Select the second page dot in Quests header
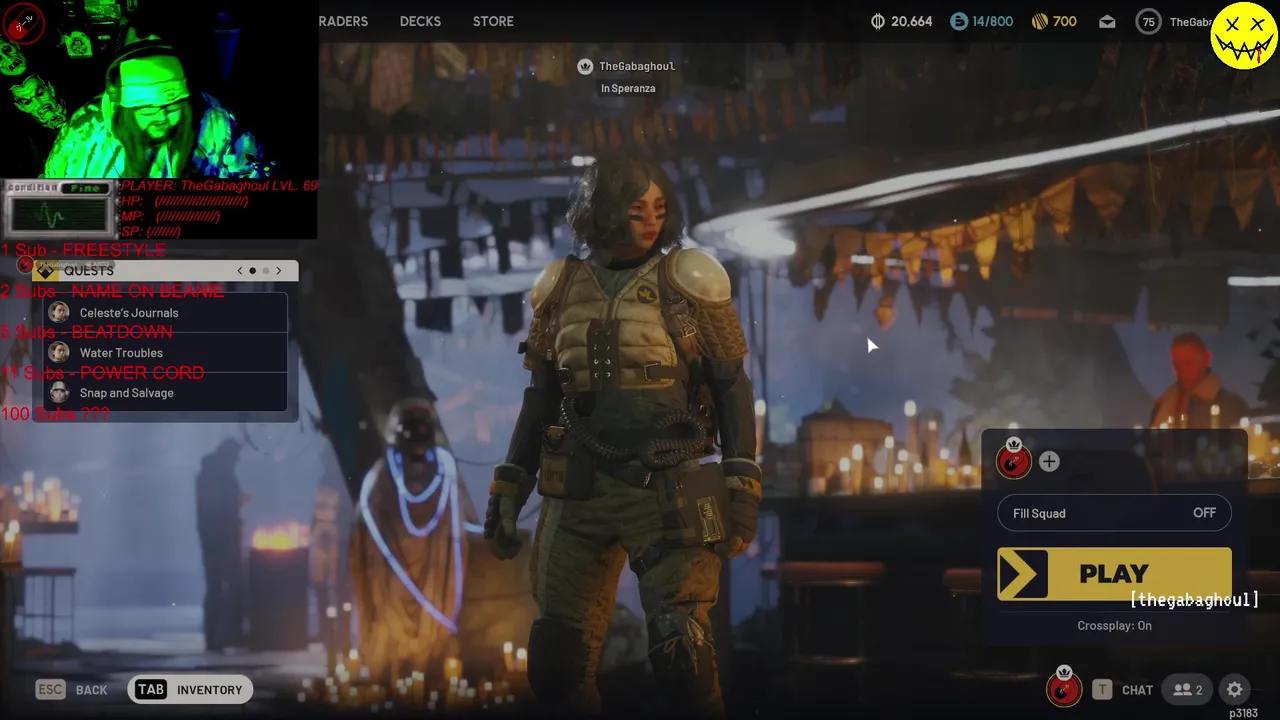Screen dimensions: 1280x720 click(266, 271)
